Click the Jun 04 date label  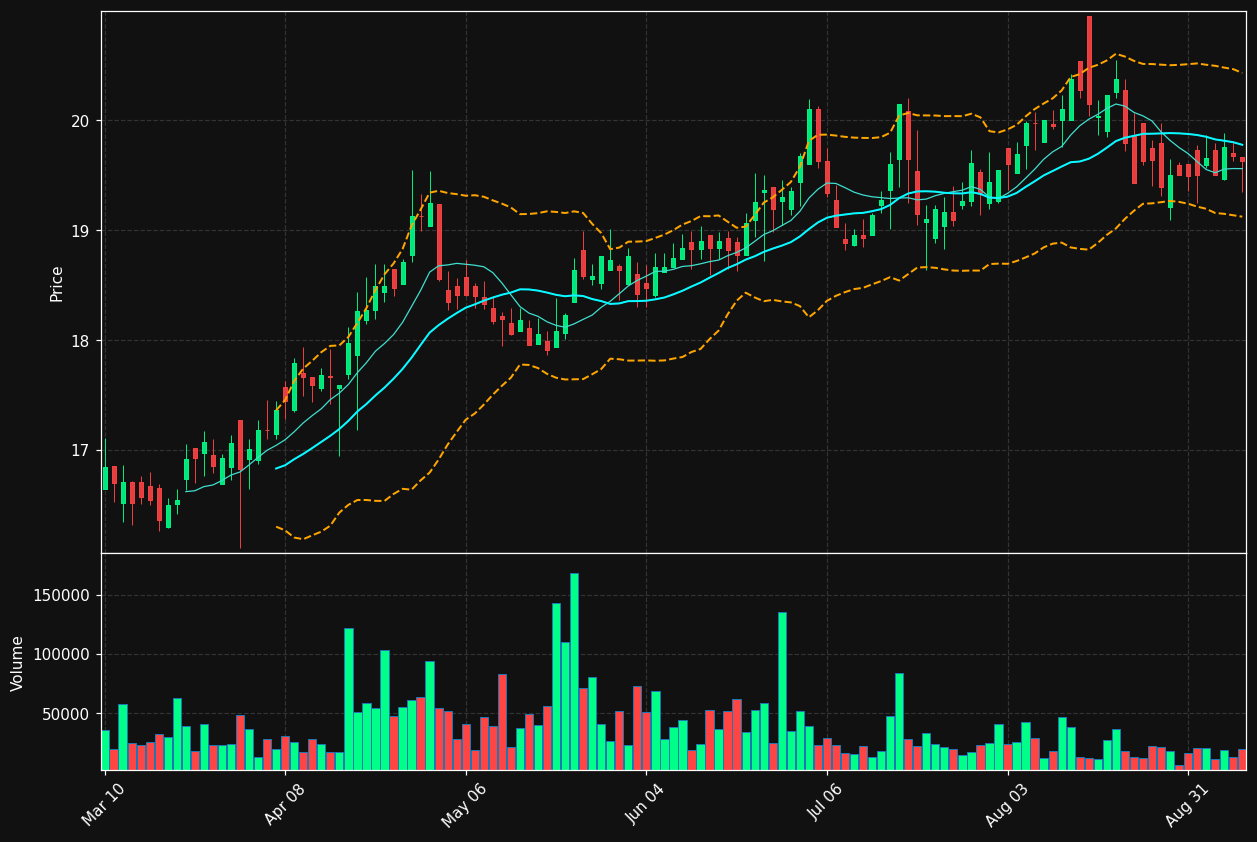tap(645, 803)
